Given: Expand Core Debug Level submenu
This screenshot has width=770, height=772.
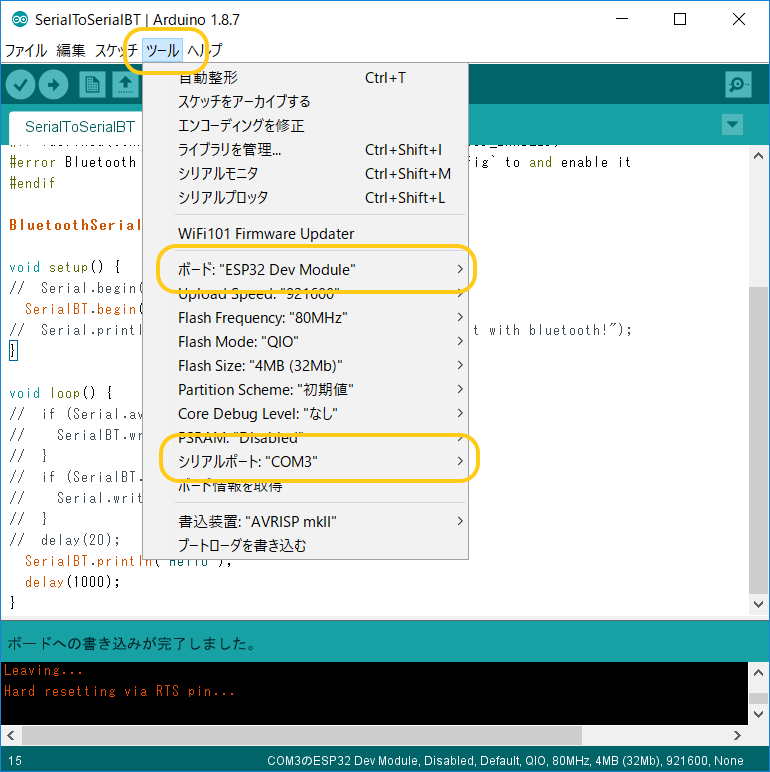Looking at the screenshot, I should click(305, 414).
